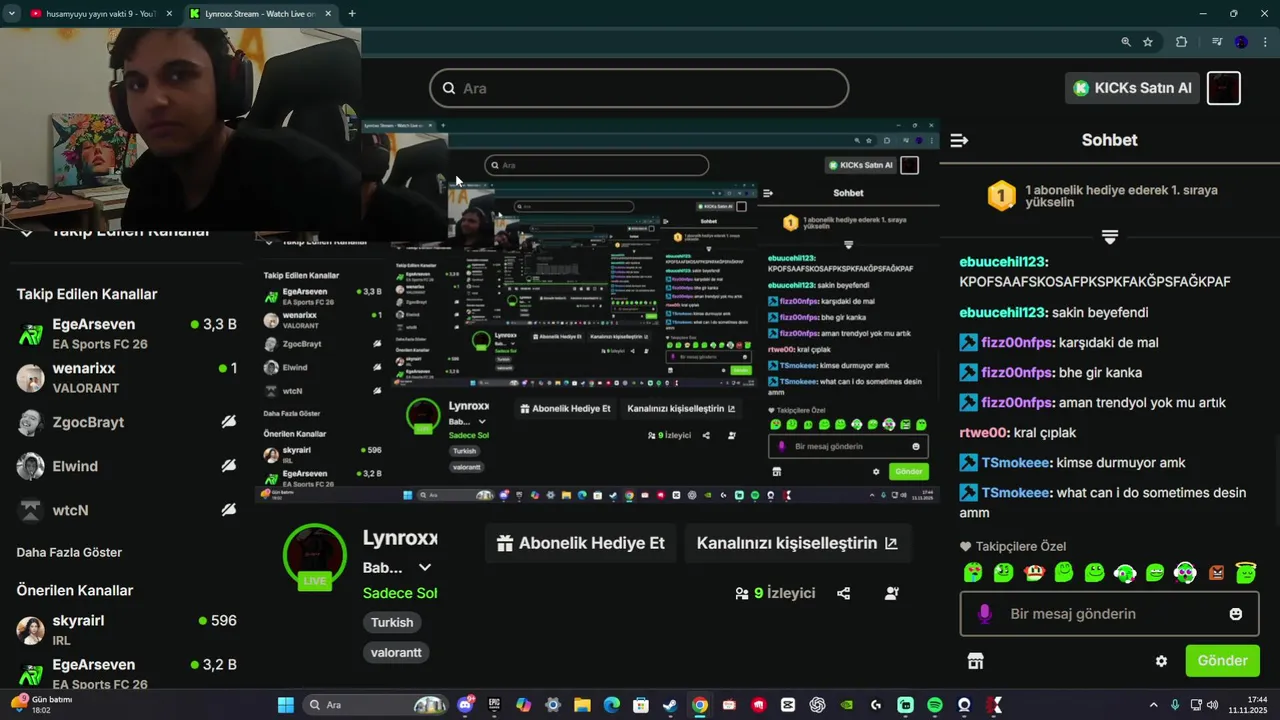
Task: Open Epic Games launcher from taskbar
Action: click(x=494, y=705)
